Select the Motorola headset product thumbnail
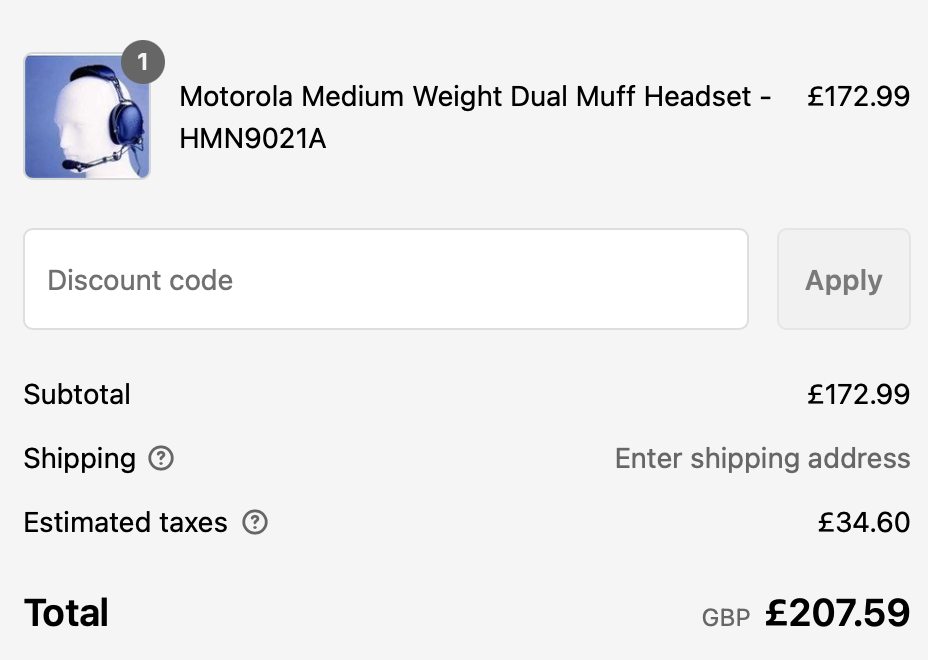The image size is (928, 660). click(87, 116)
